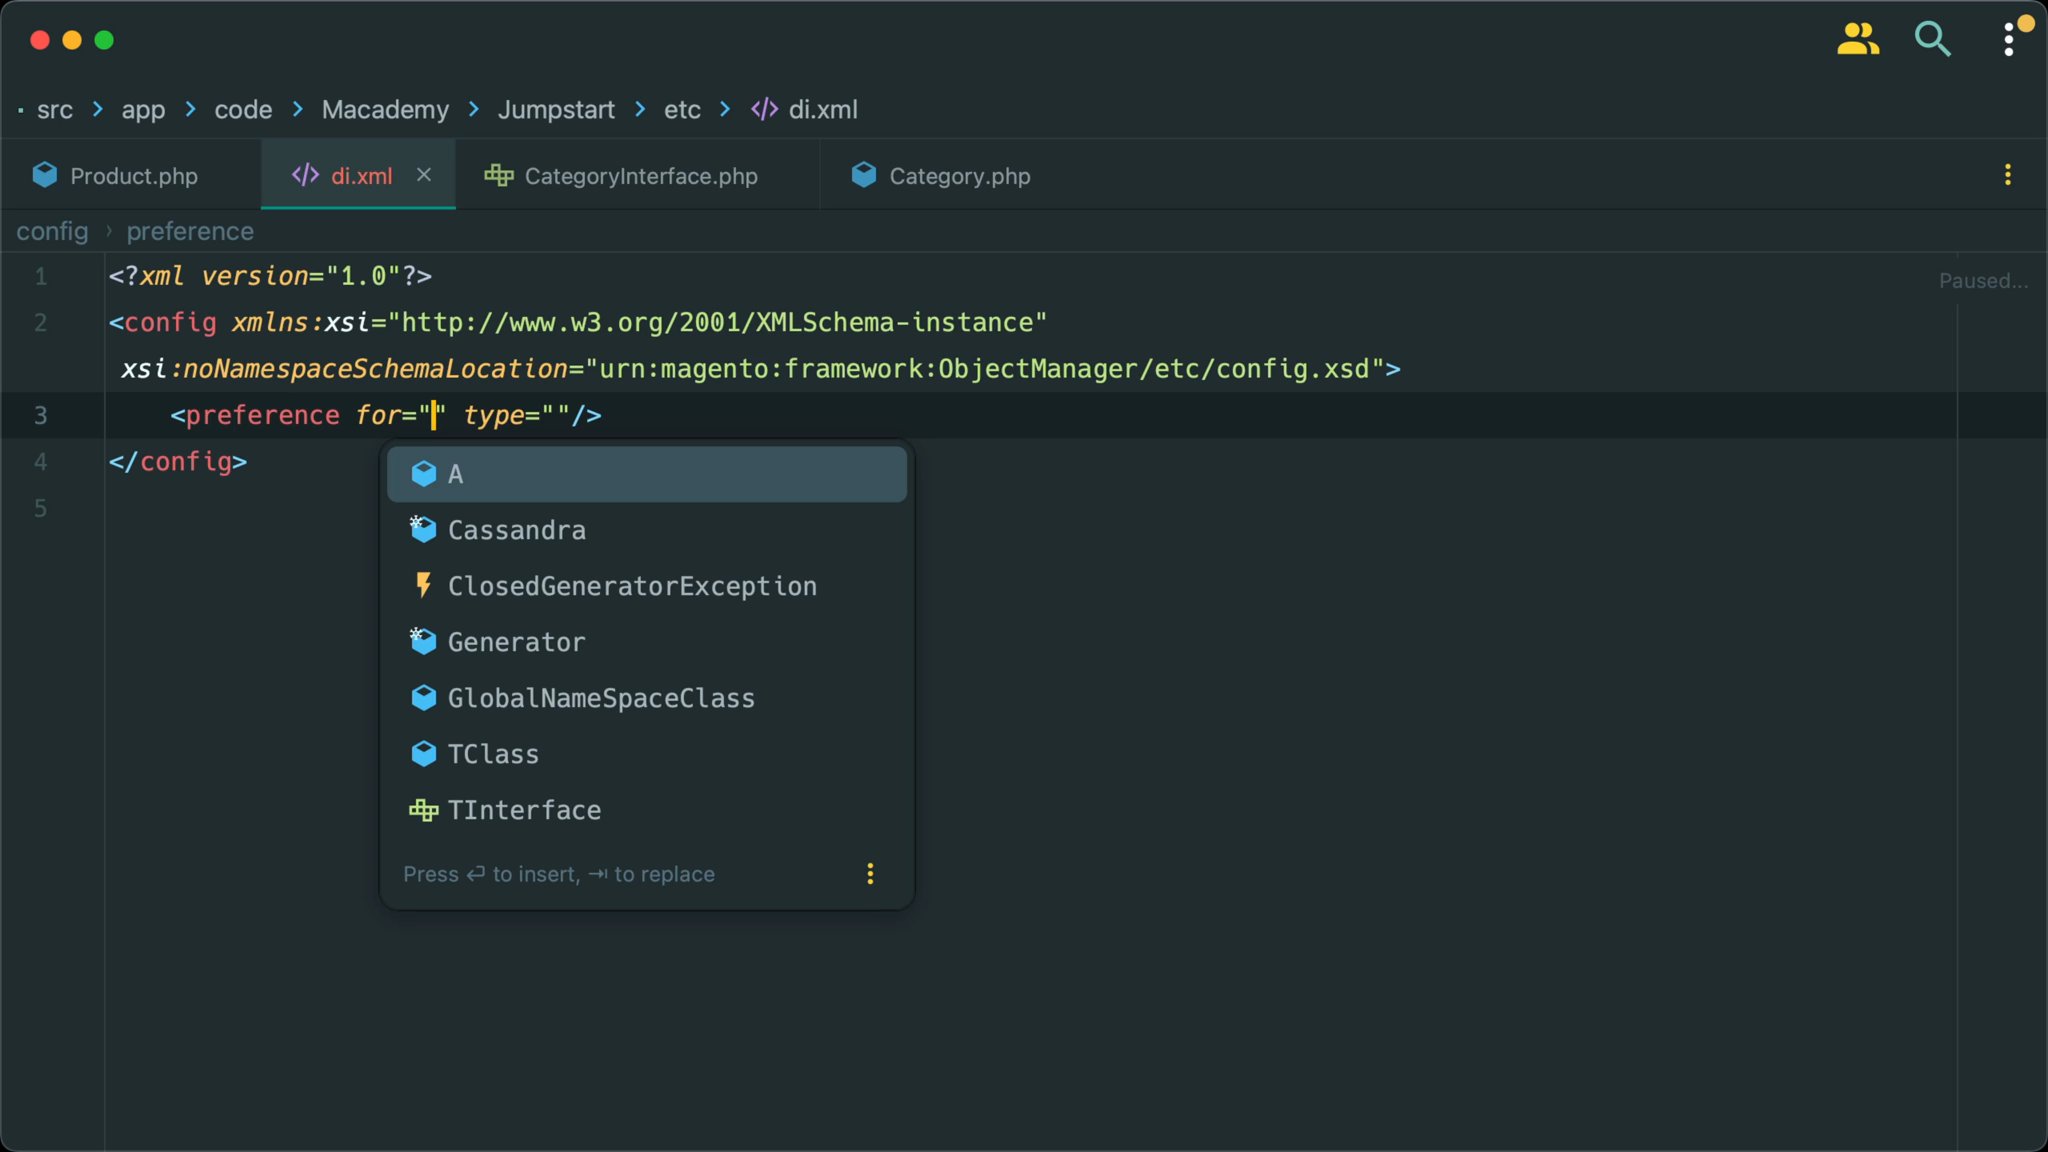Click the preference breadcrumb above the editor

click(190, 231)
